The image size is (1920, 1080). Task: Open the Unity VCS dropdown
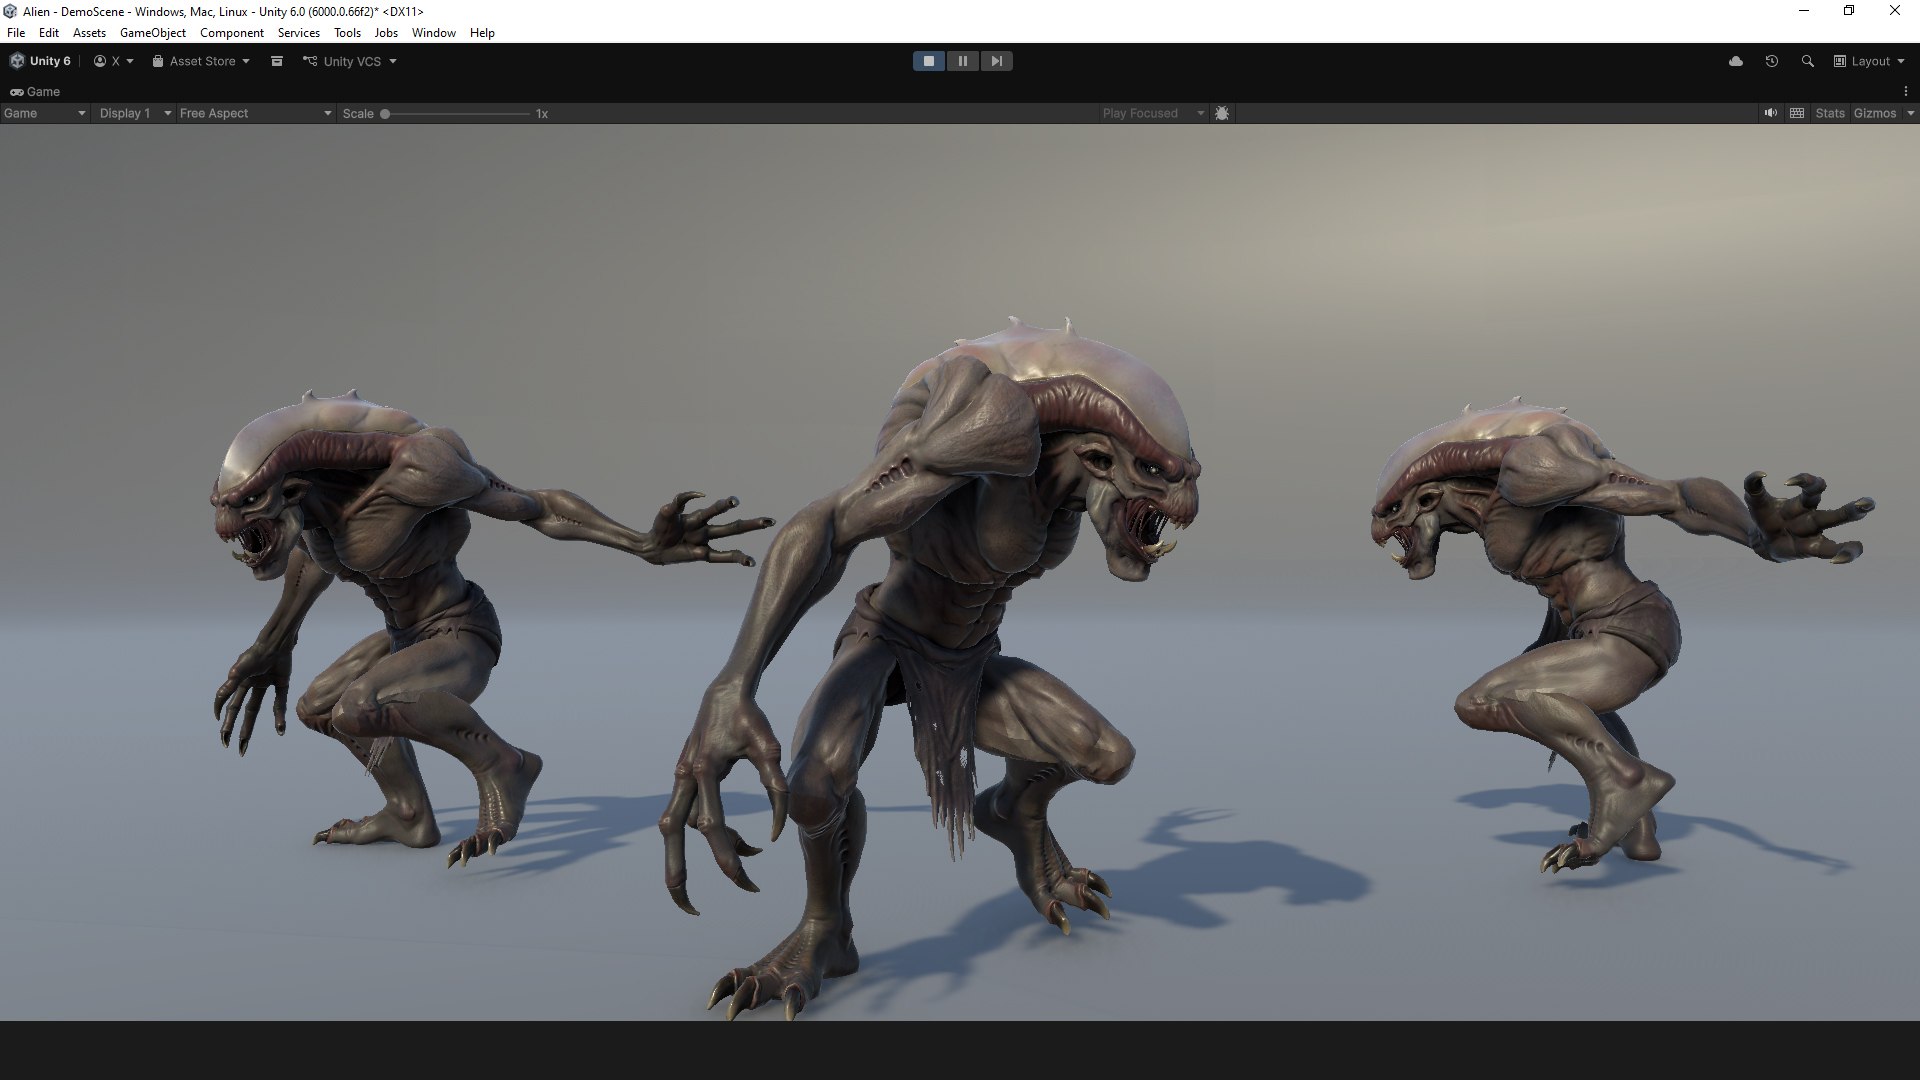pos(350,61)
